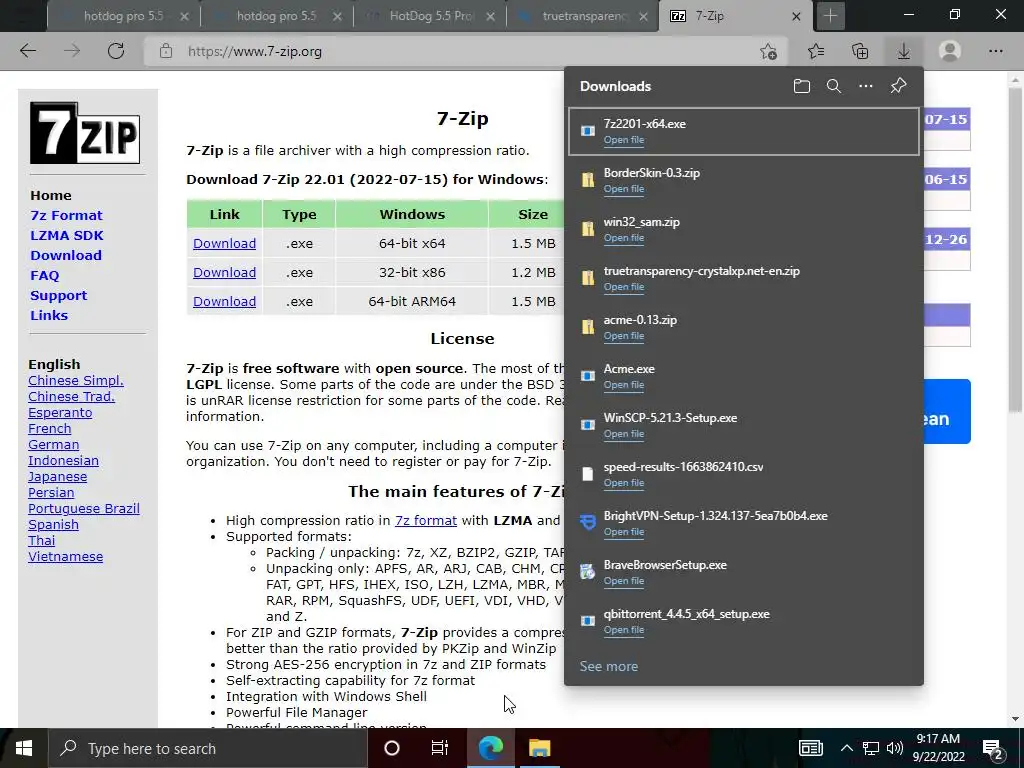The height and width of the screenshot is (768, 1024).
Task: Download the 64-bit x64 .exe
Action: pos(224,244)
